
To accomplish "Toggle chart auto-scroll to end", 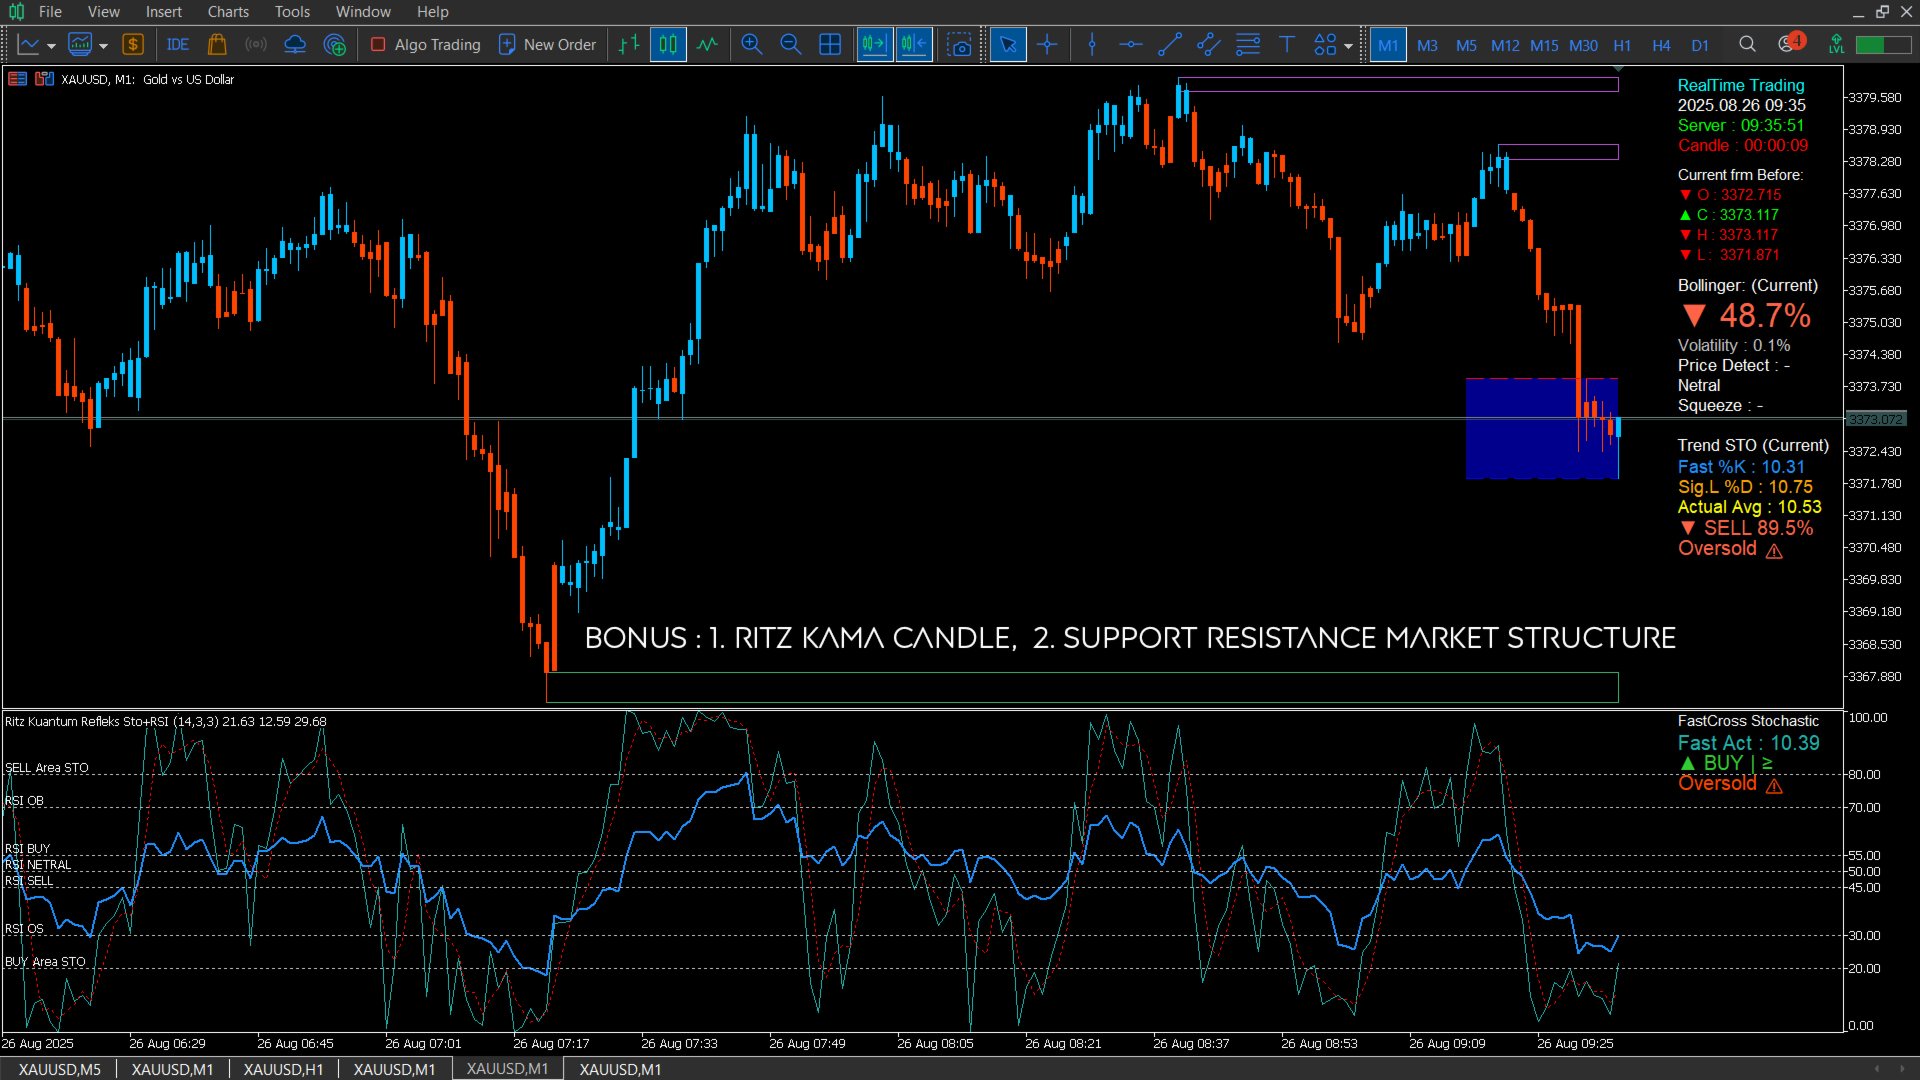I will [874, 45].
